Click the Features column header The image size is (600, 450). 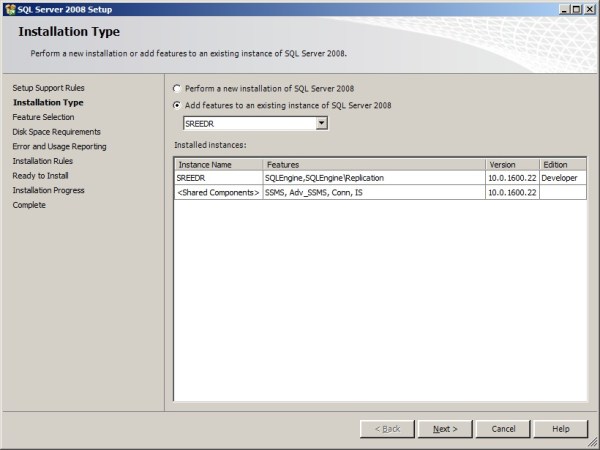coord(374,164)
